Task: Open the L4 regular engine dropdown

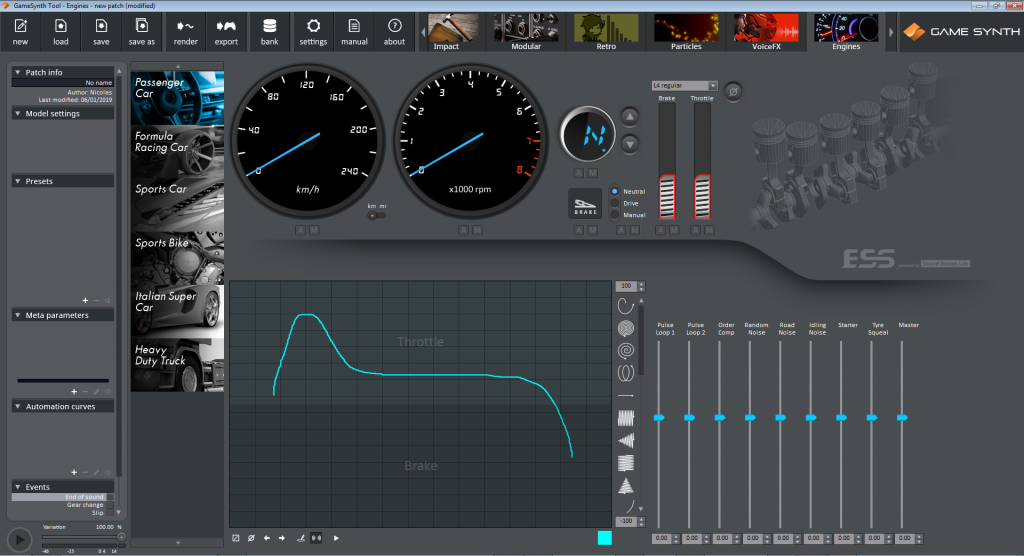Action: point(684,86)
